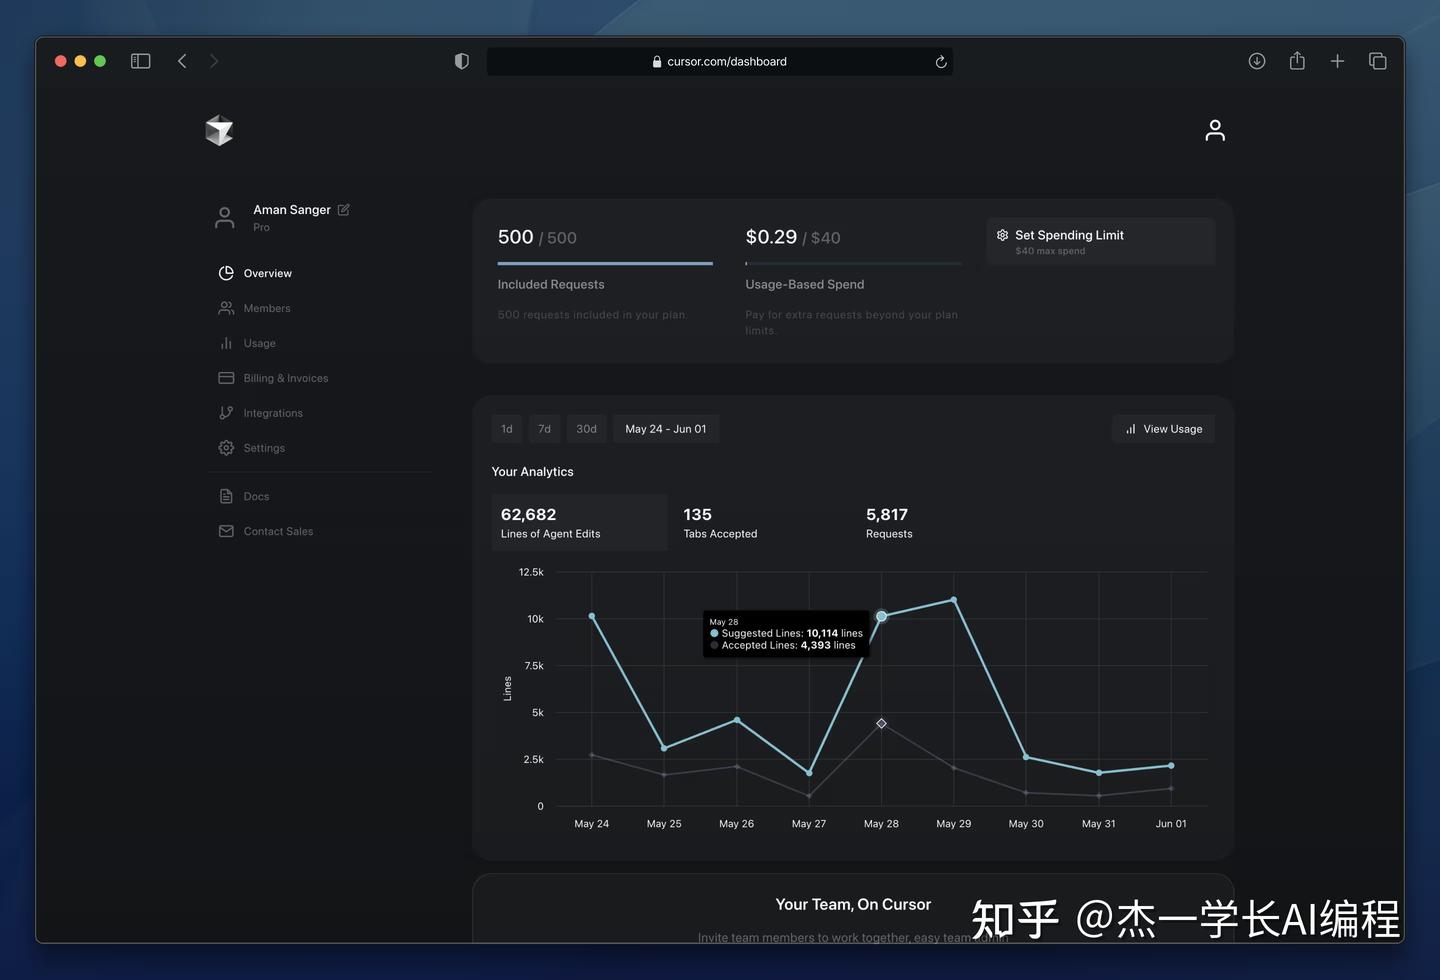Open the May 24 - Jun 01 date selector
This screenshot has width=1440, height=980.
click(x=665, y=428)
